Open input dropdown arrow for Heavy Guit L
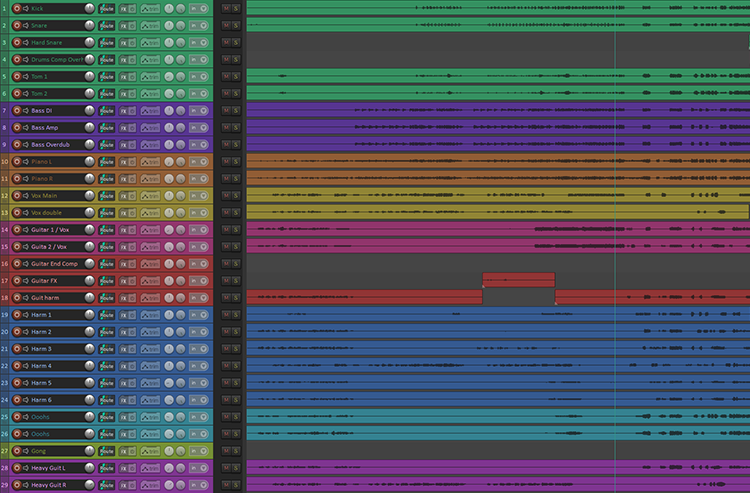This screenshot has width=750, height=493. pos(204,468)
